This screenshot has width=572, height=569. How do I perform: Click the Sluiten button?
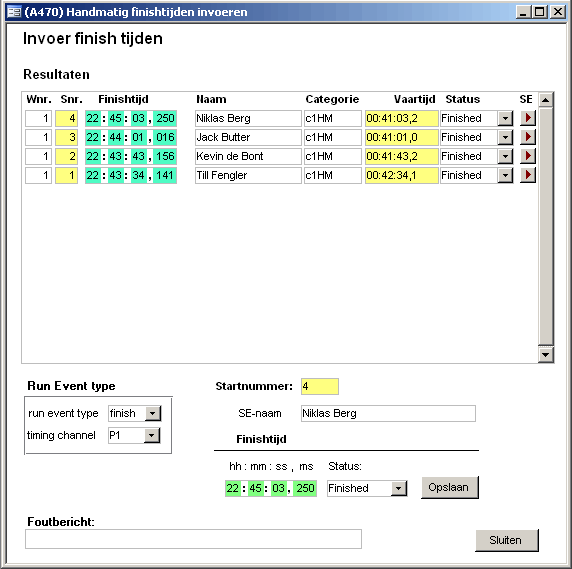coord(507,540)
